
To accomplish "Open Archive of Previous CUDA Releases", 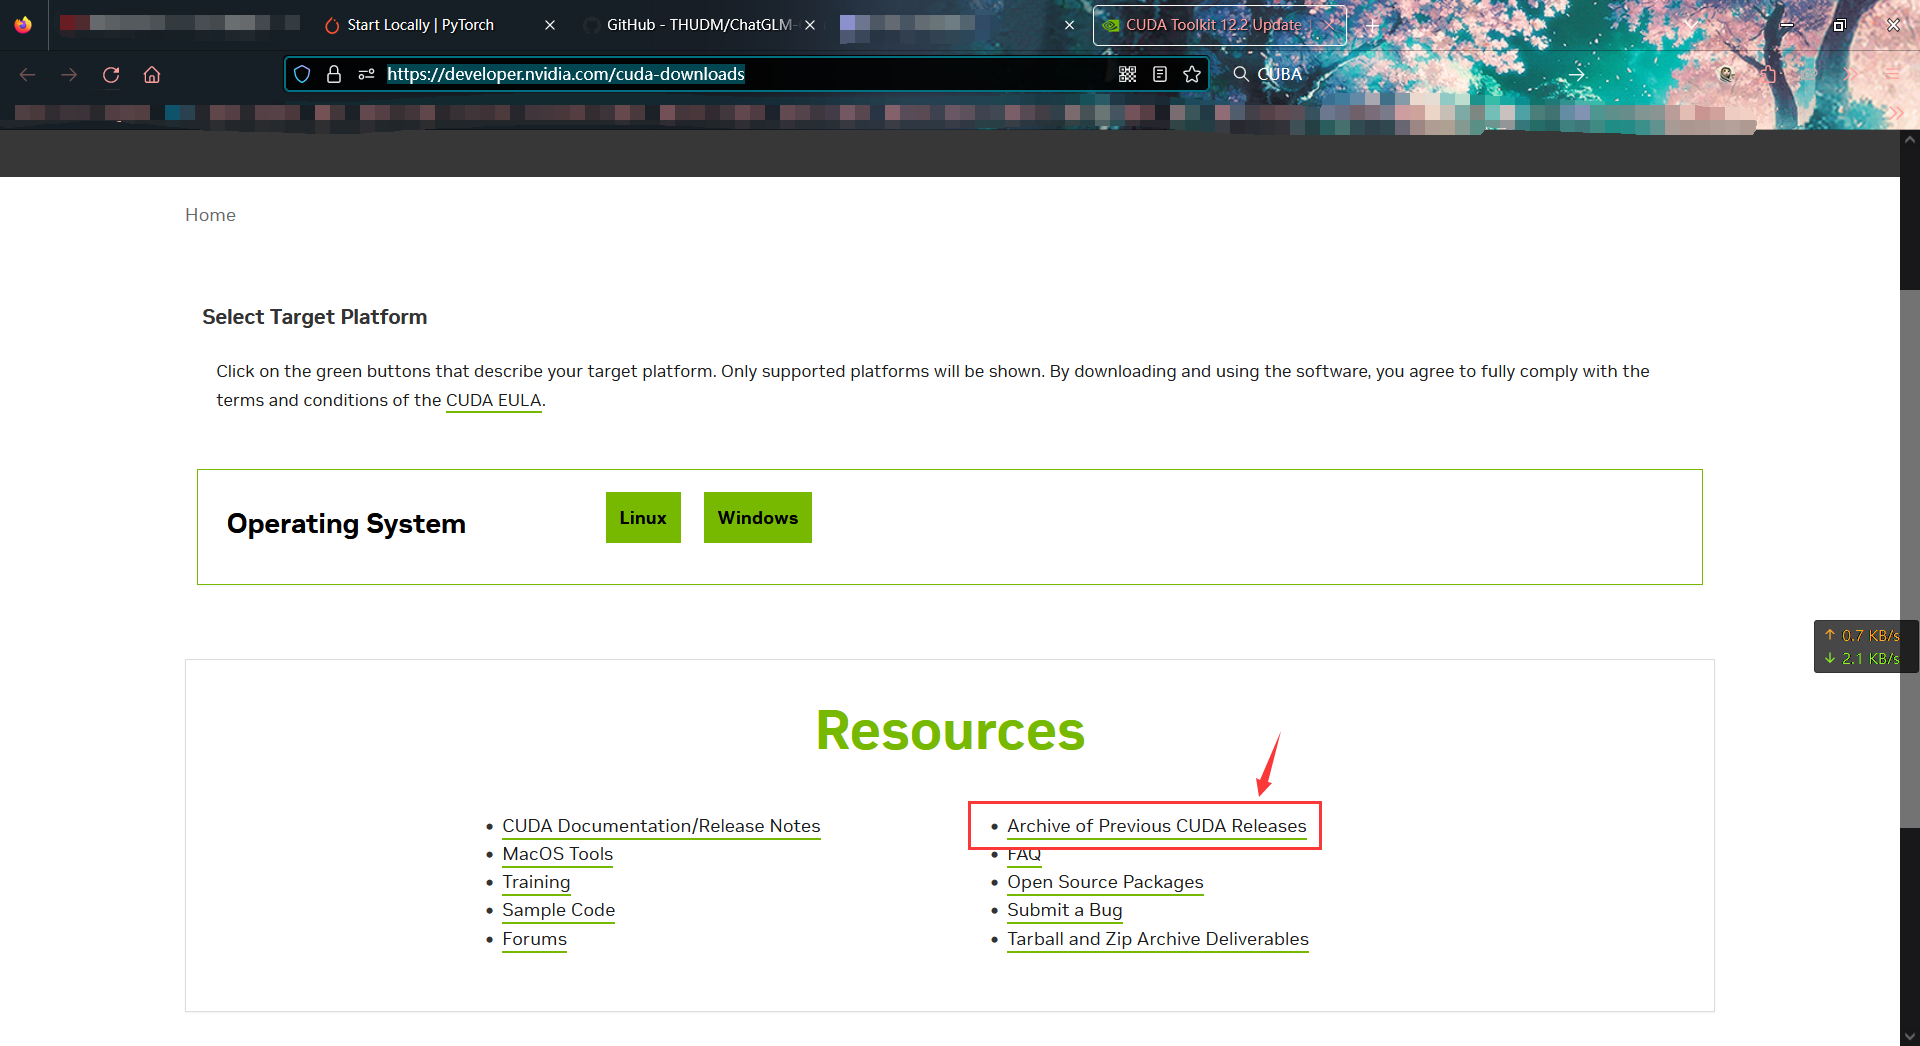I will click(1156, 826).
